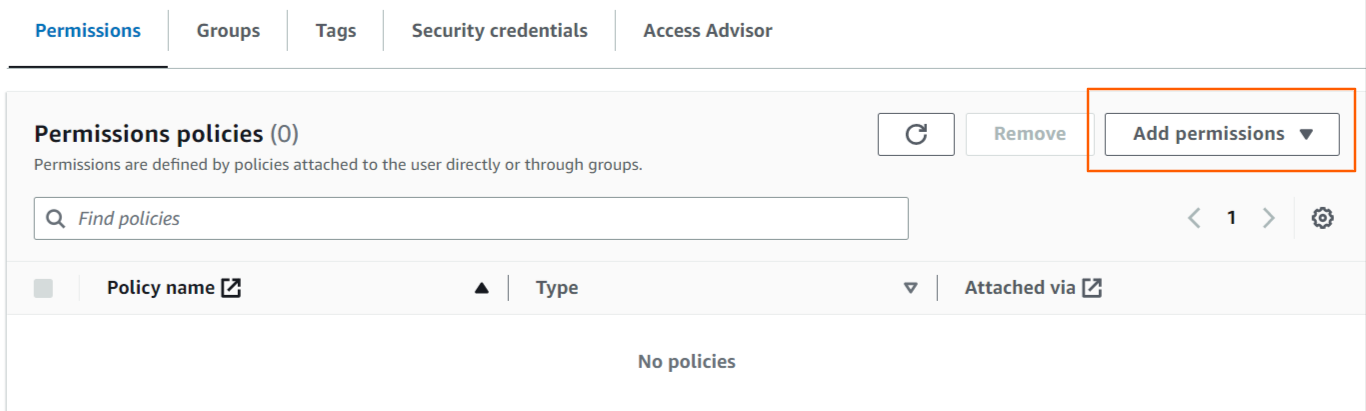This screenshot has height=411, width=1366.
Task: Toggle the select-all policies checkbox
Action: [43, 288]
